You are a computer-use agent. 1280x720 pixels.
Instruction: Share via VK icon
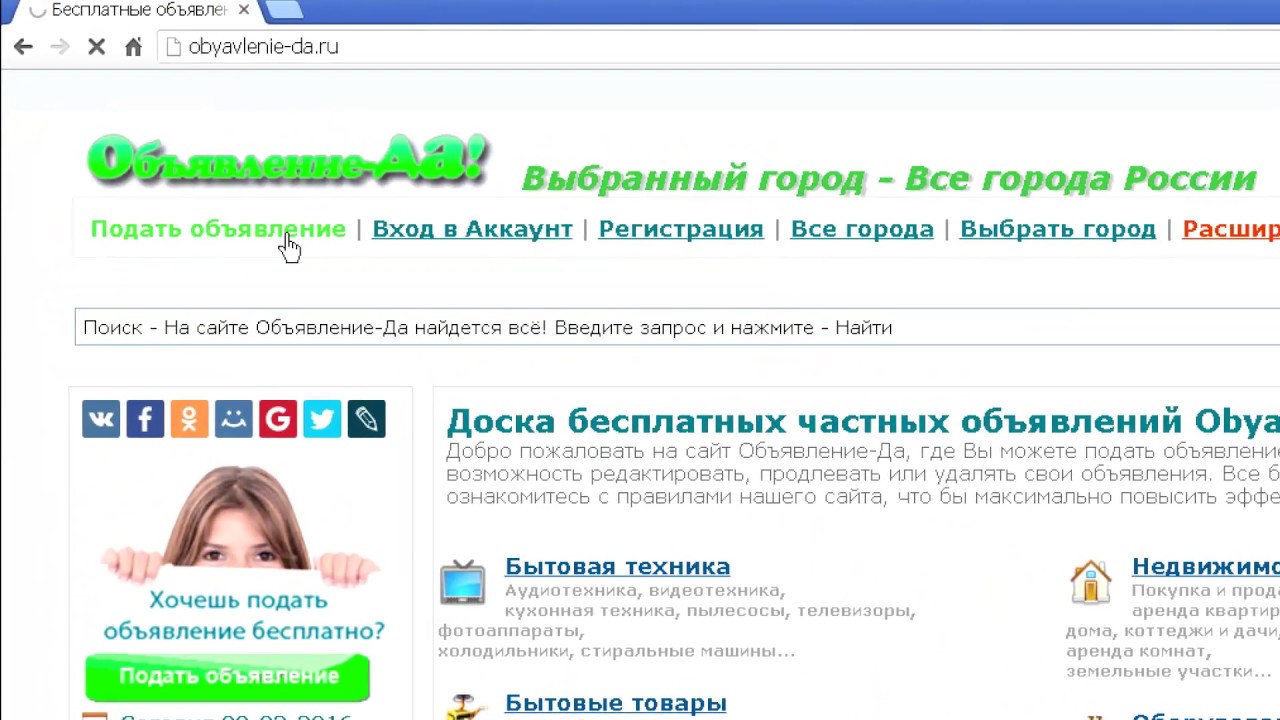(101, 419)
